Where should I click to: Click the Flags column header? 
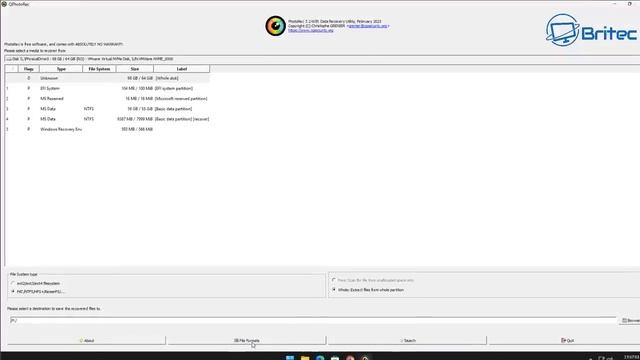[x=29, y=69]
